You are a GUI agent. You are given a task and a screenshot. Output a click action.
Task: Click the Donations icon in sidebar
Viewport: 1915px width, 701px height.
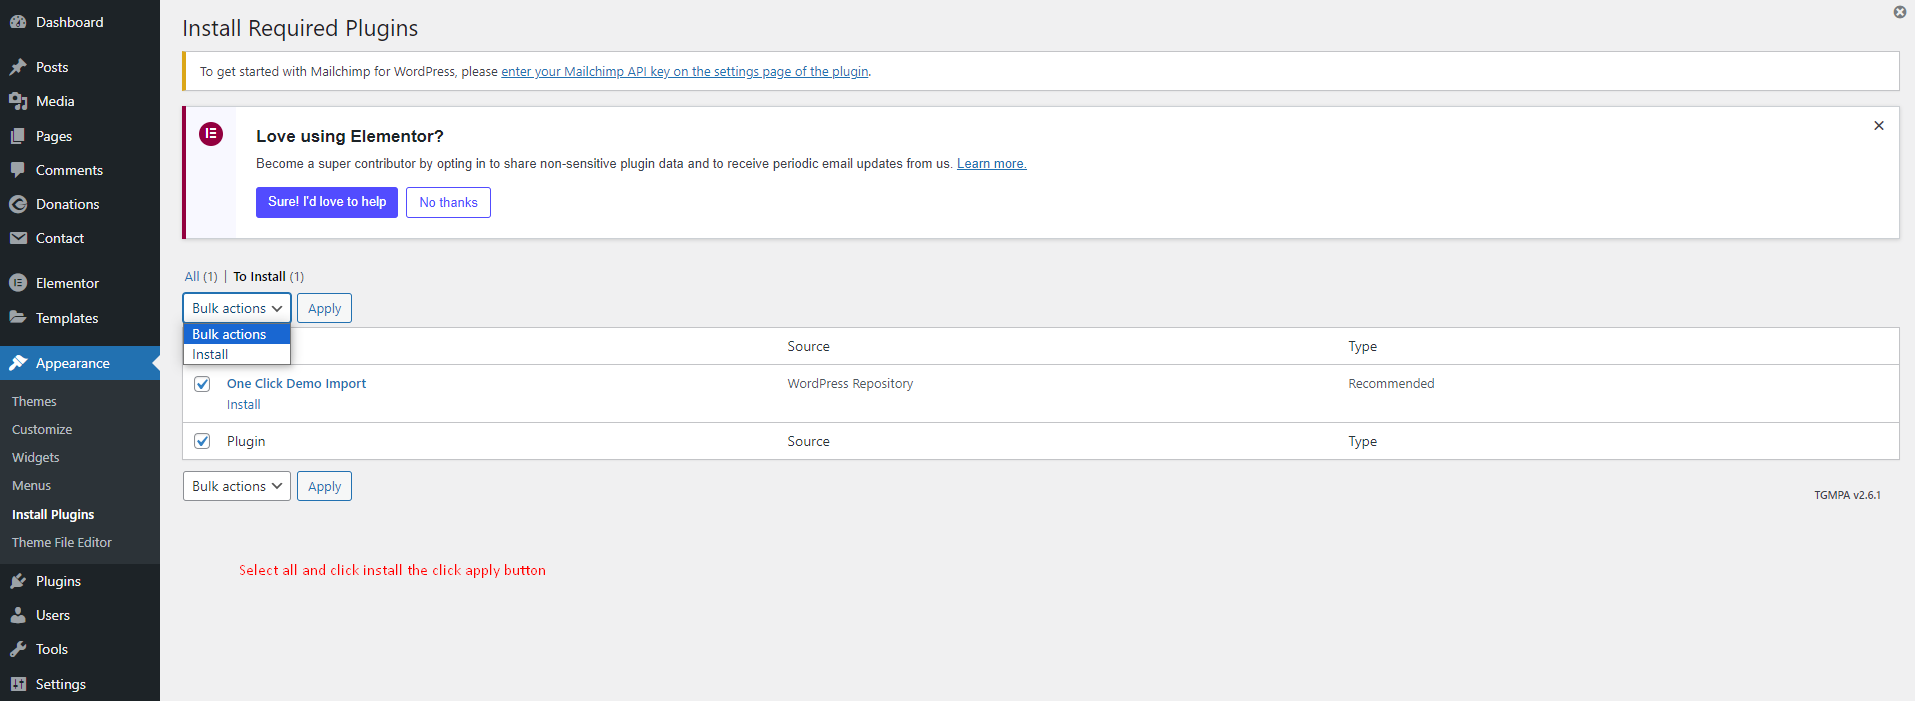tap(18, 204)
